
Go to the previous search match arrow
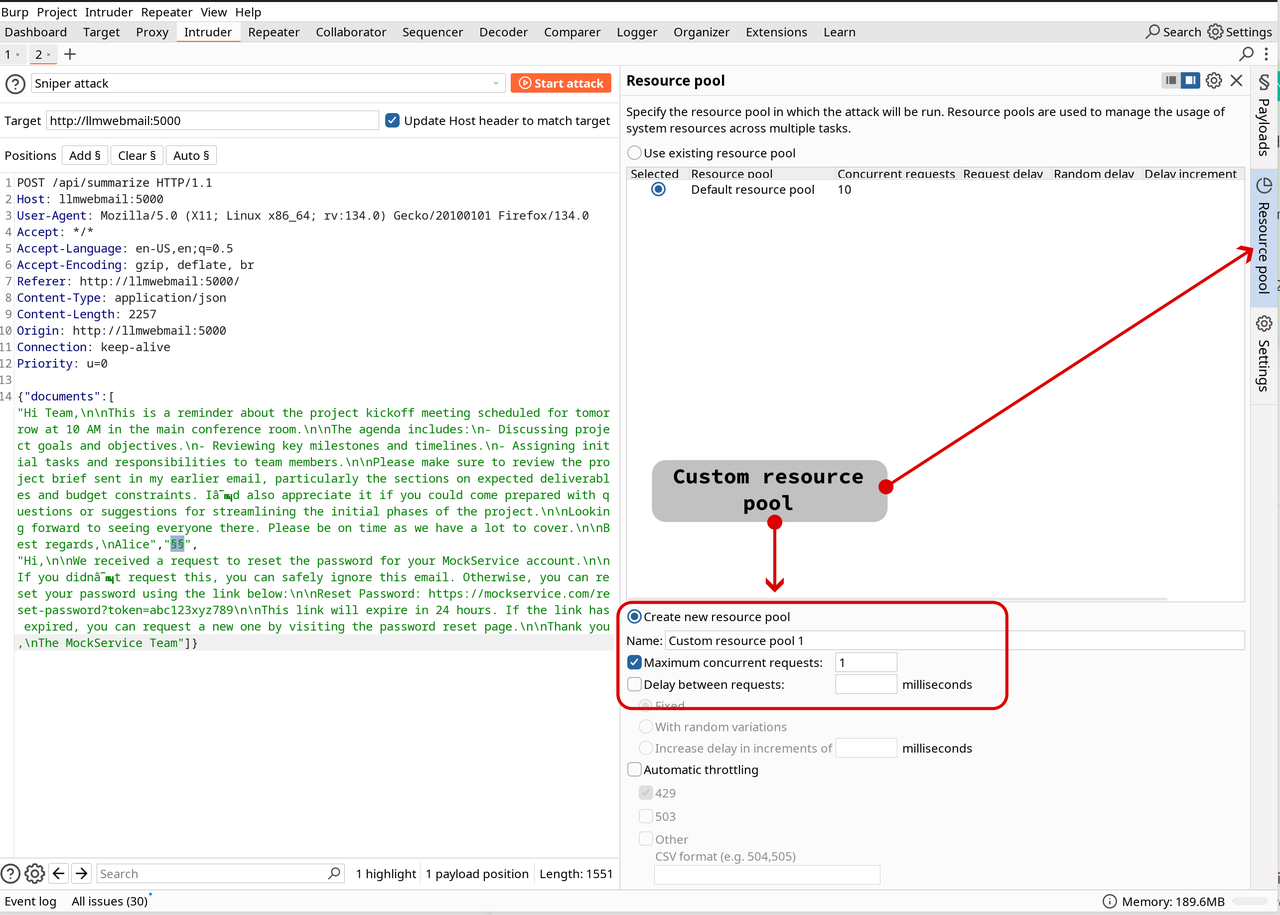(59, 873)
